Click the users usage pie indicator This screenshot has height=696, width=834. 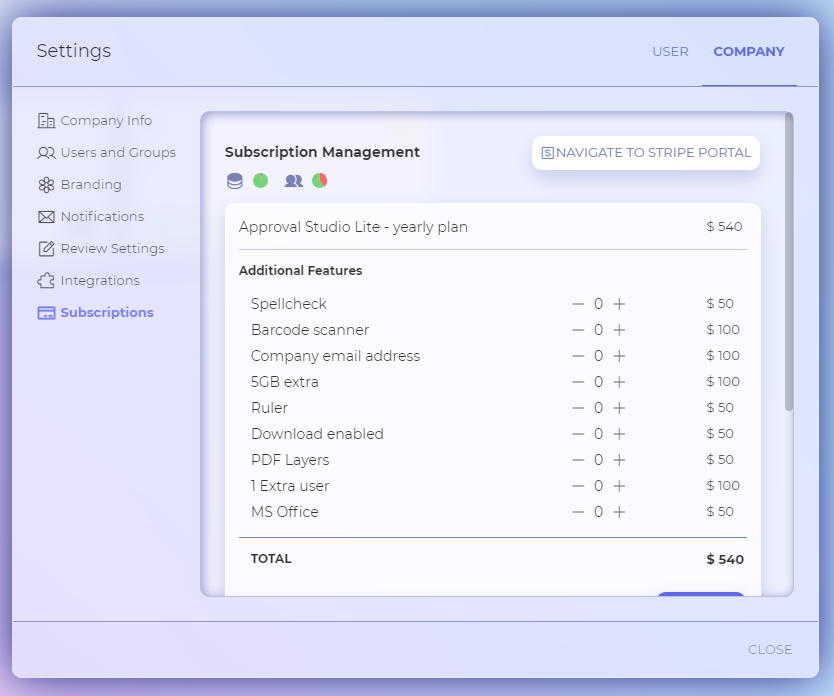point(320,181)
